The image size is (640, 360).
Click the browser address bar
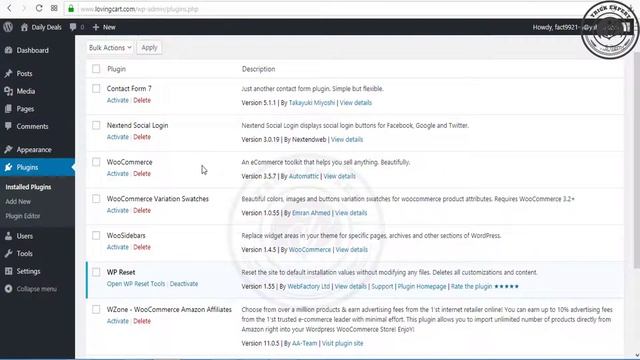(327, 9)
